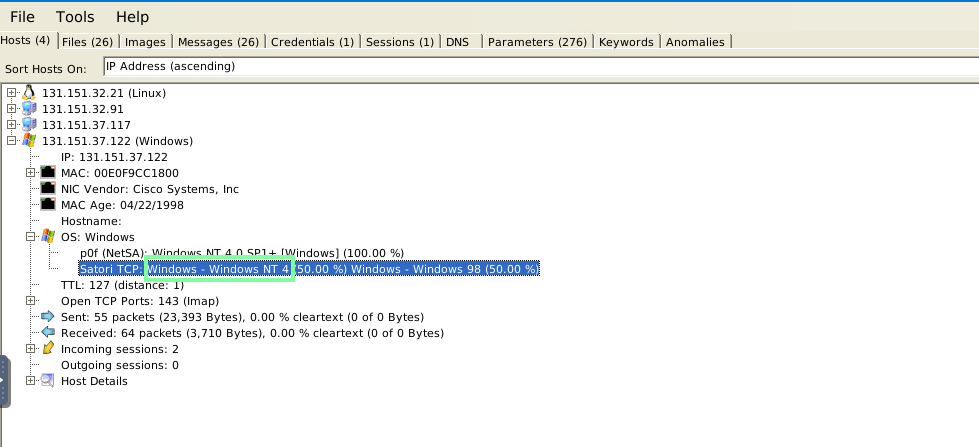This screenshot has height=447, width=979.
Task: Click the Linux penguin icon for 131.151.32.21
Action: pyautogui.click(x=29, y=93)
